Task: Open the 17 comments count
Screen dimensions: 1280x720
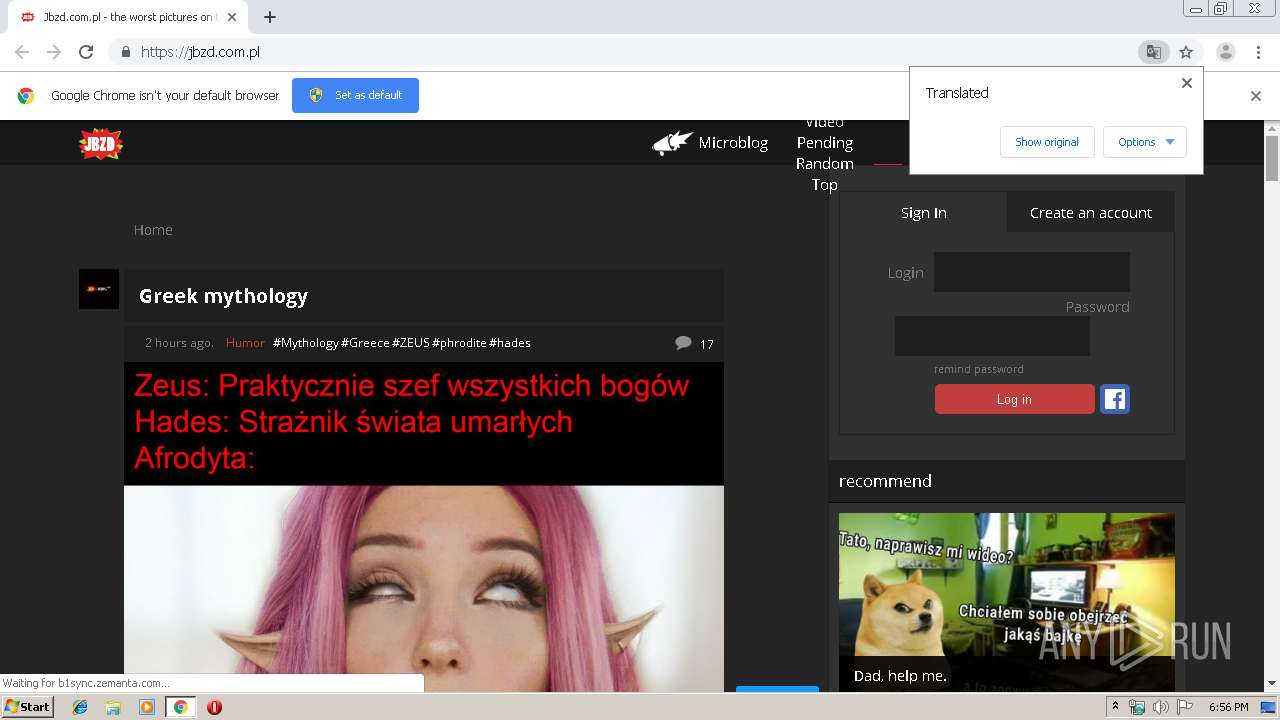Action: pyautogui.click(x=707, y=344)
